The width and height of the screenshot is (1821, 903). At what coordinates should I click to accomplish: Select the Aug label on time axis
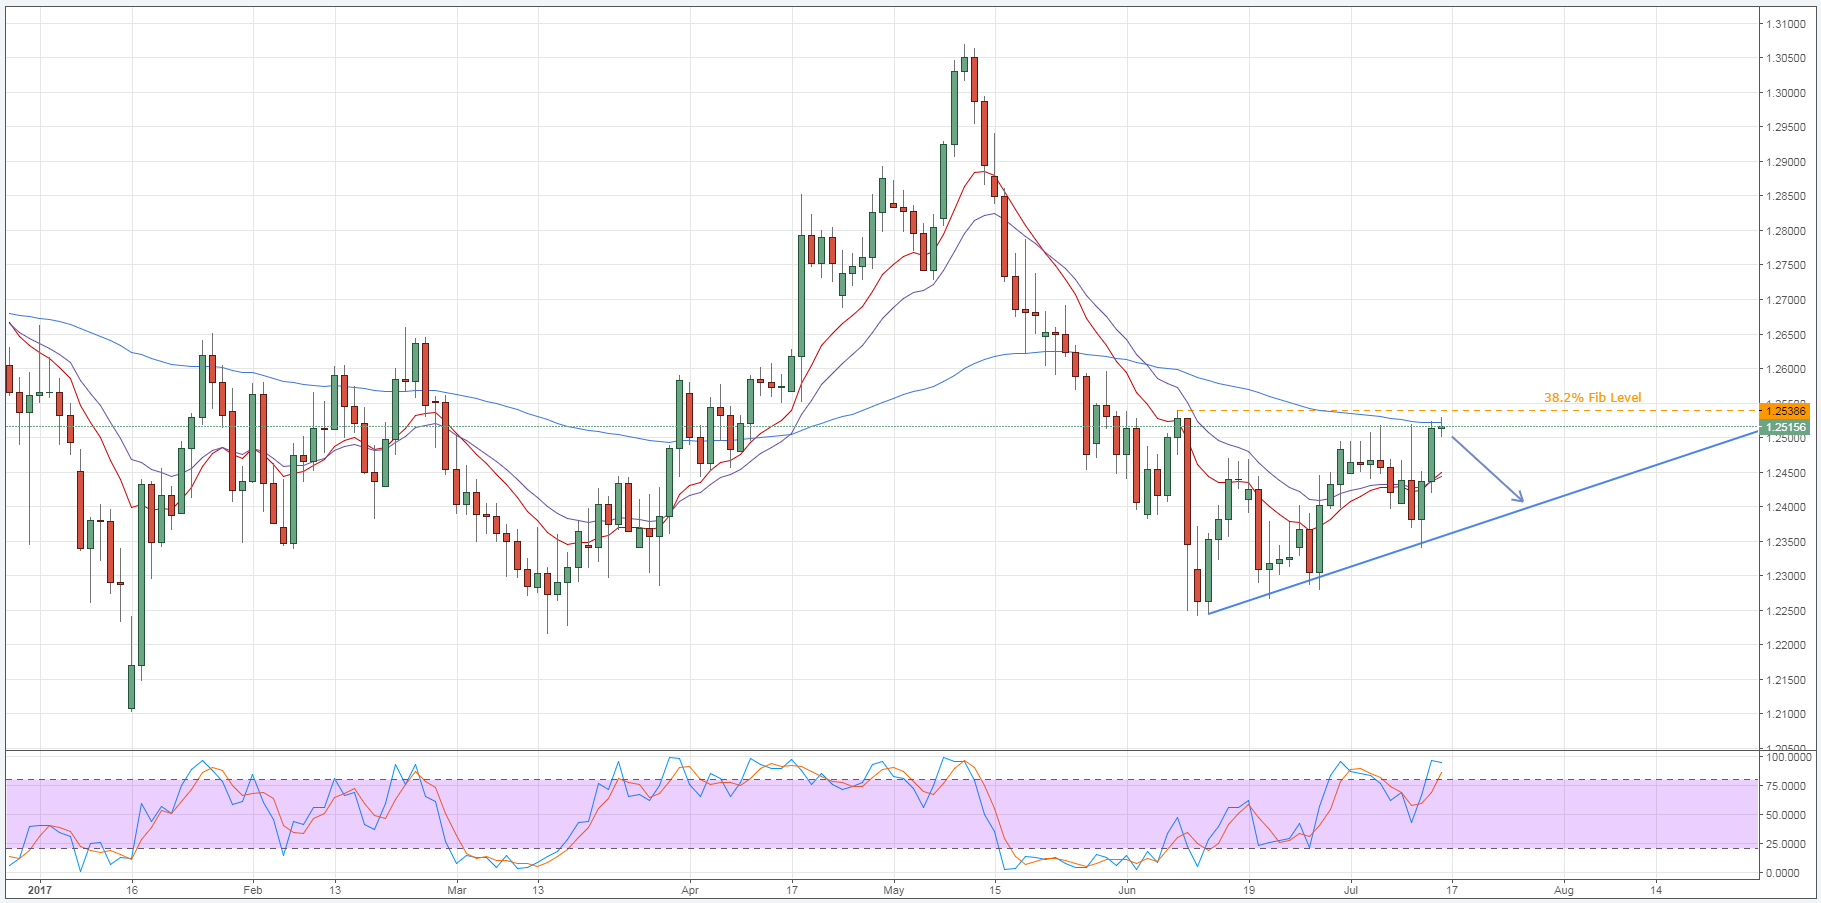(1564, 890)
